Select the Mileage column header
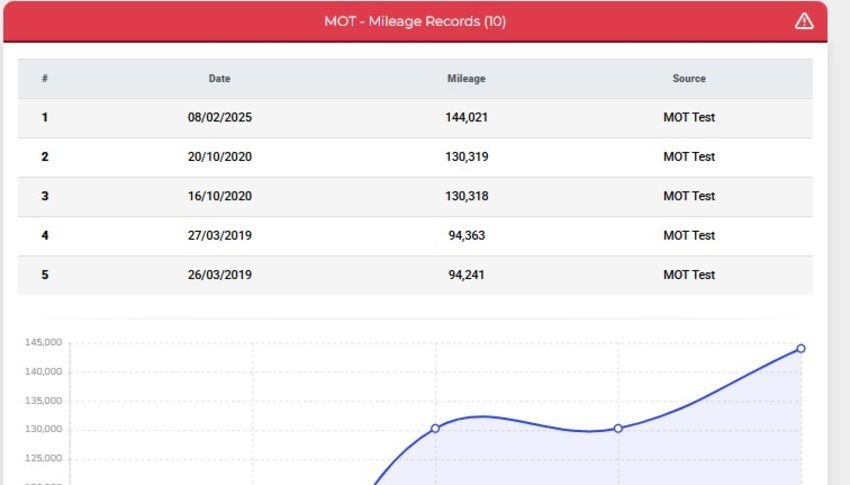 (x=466, y=79)
